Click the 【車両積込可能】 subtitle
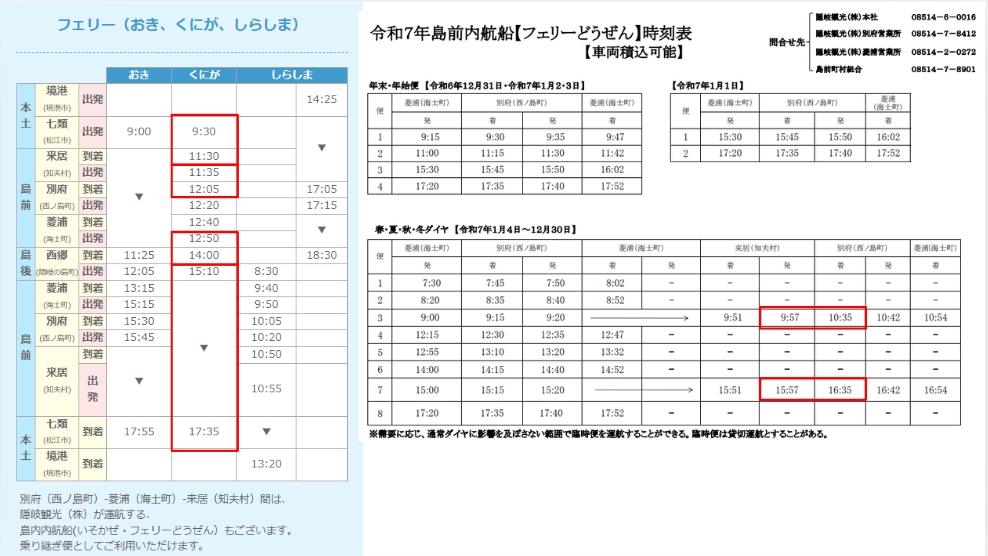Image resolution: width=988 pixels, height=556 pixels. coord(633,52)
